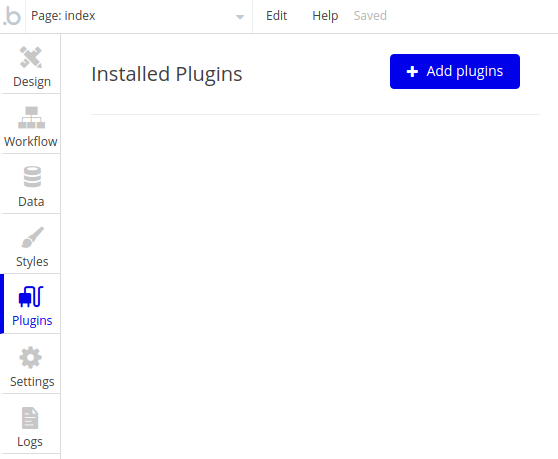Open the Design tab pencil-ruler icon
The image size is (558, 459).
[x=31, y=57]
